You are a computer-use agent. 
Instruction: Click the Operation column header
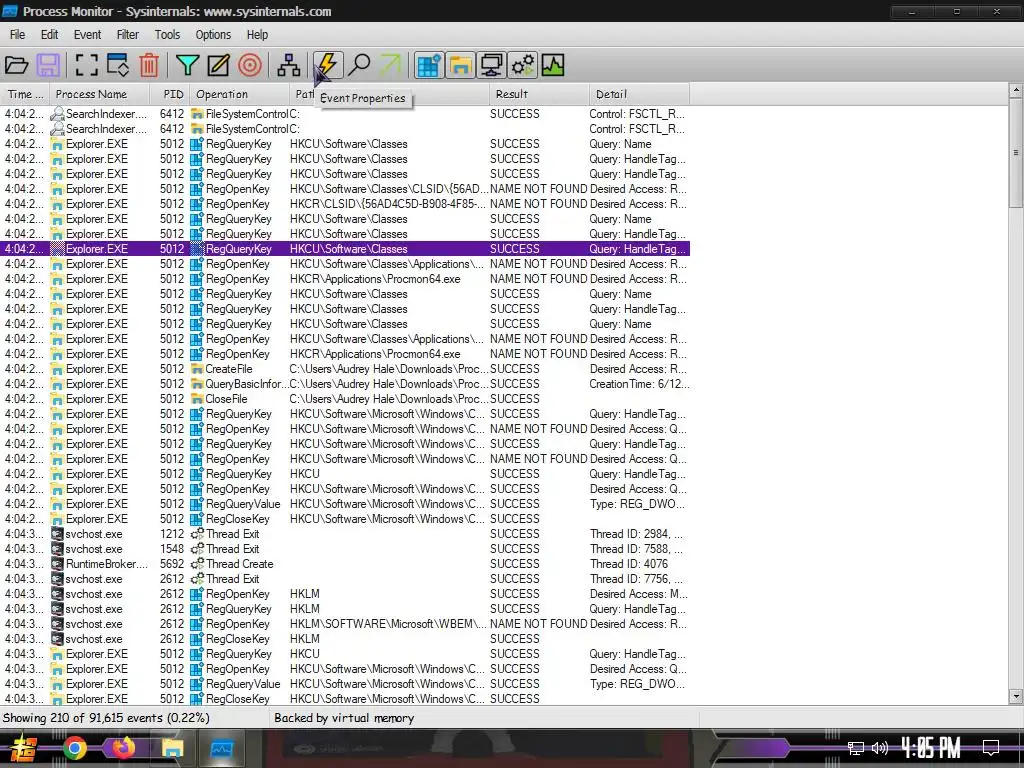[239, 94]
